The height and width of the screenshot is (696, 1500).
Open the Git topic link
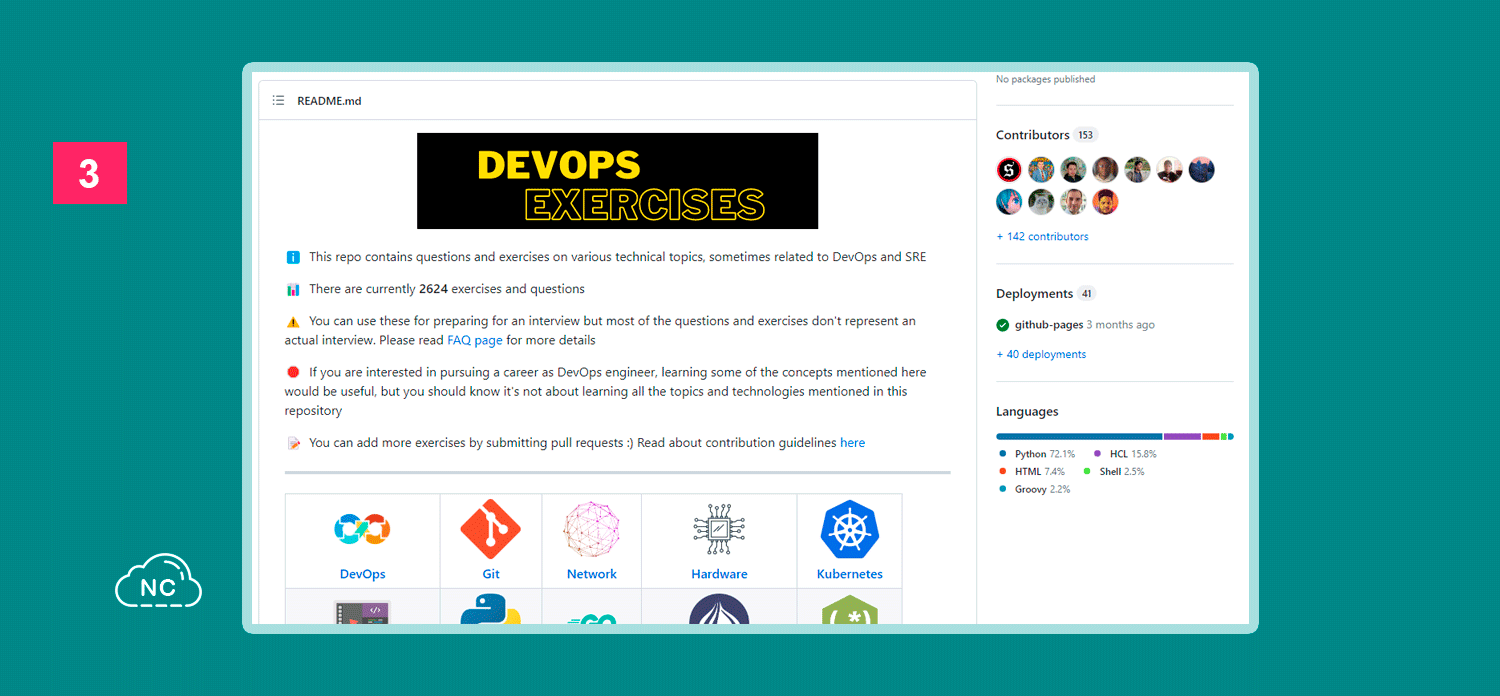tap(491, 574)
